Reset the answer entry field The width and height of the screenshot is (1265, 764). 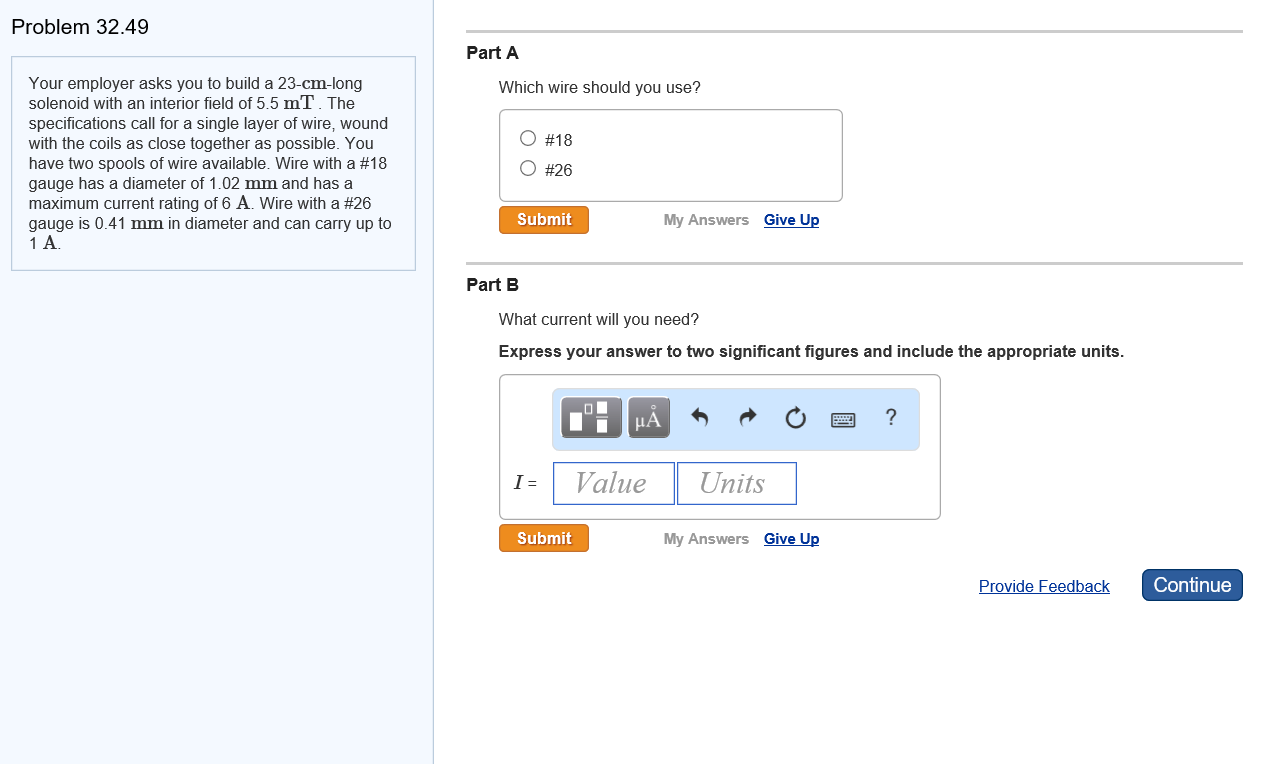795,418
